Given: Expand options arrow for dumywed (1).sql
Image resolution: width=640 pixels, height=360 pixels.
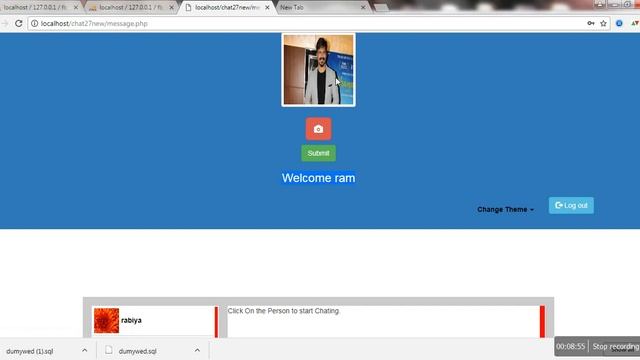Looking at the screenshot, I should tap(84, 351).
